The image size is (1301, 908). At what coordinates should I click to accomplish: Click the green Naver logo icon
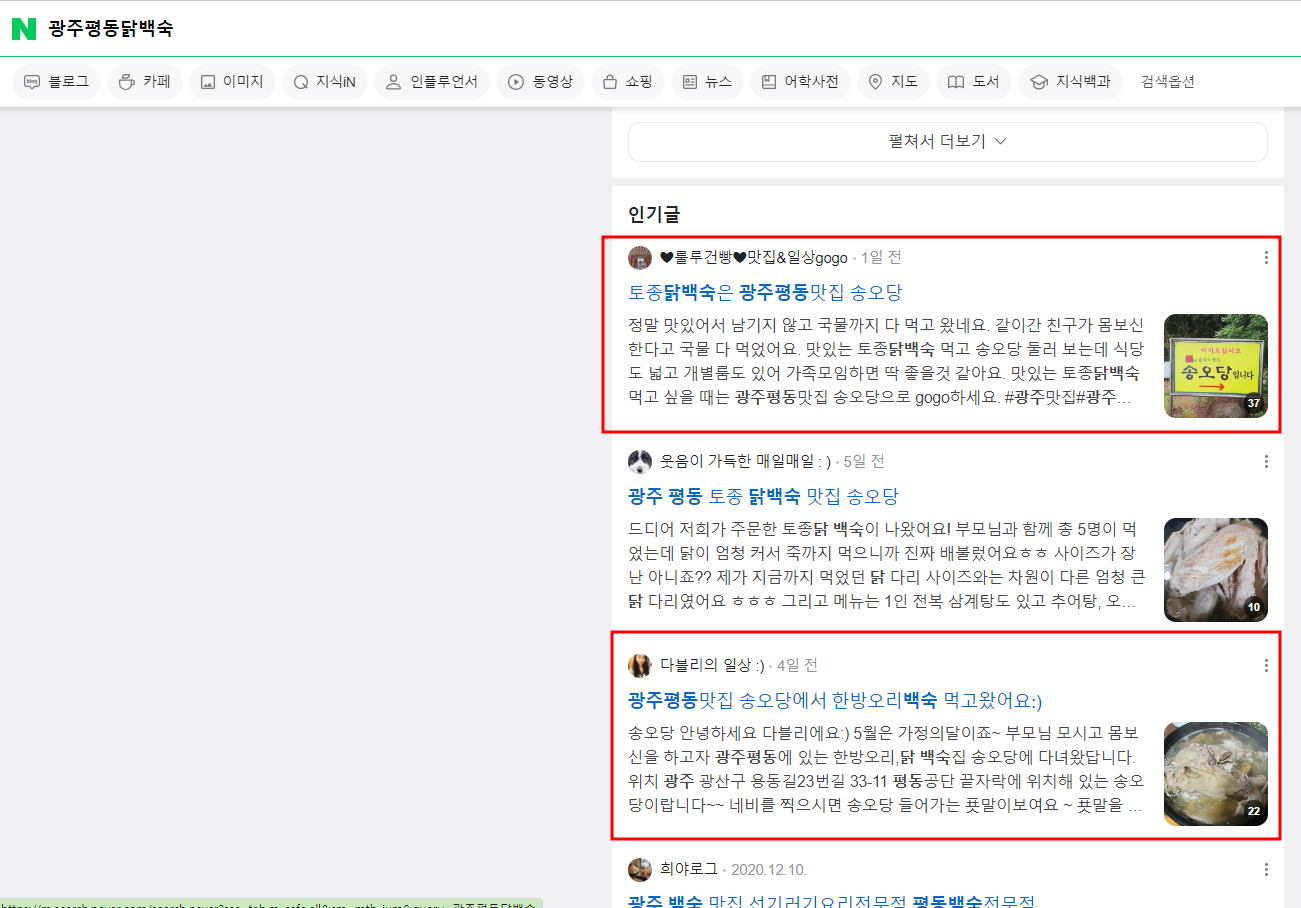(24, 29)
